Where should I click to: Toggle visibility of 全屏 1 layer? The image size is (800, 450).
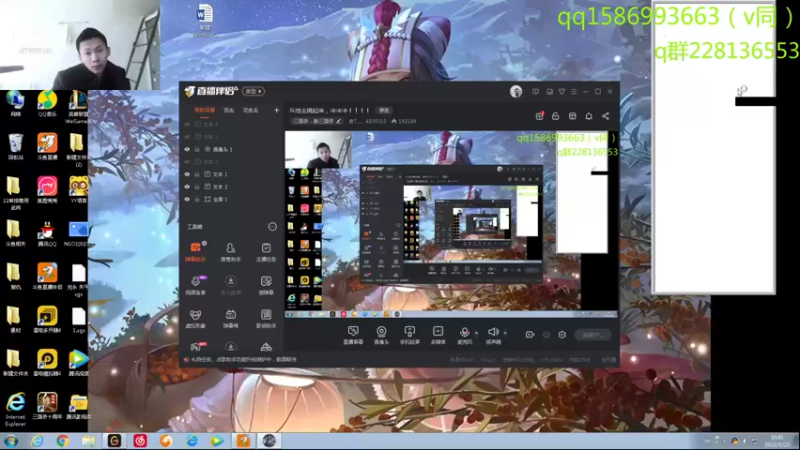coord(187,199)
